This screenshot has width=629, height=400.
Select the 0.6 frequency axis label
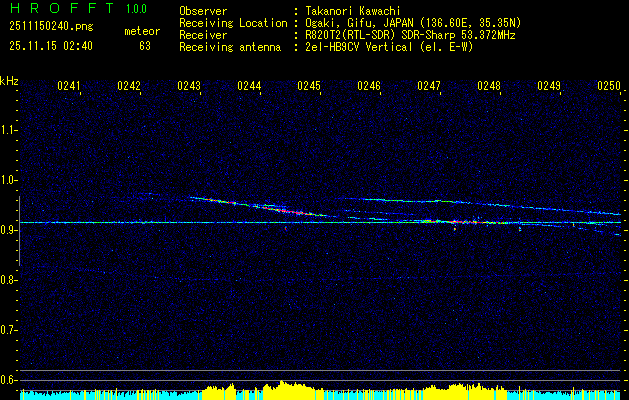pyautogui.click(x=9, y=379)
